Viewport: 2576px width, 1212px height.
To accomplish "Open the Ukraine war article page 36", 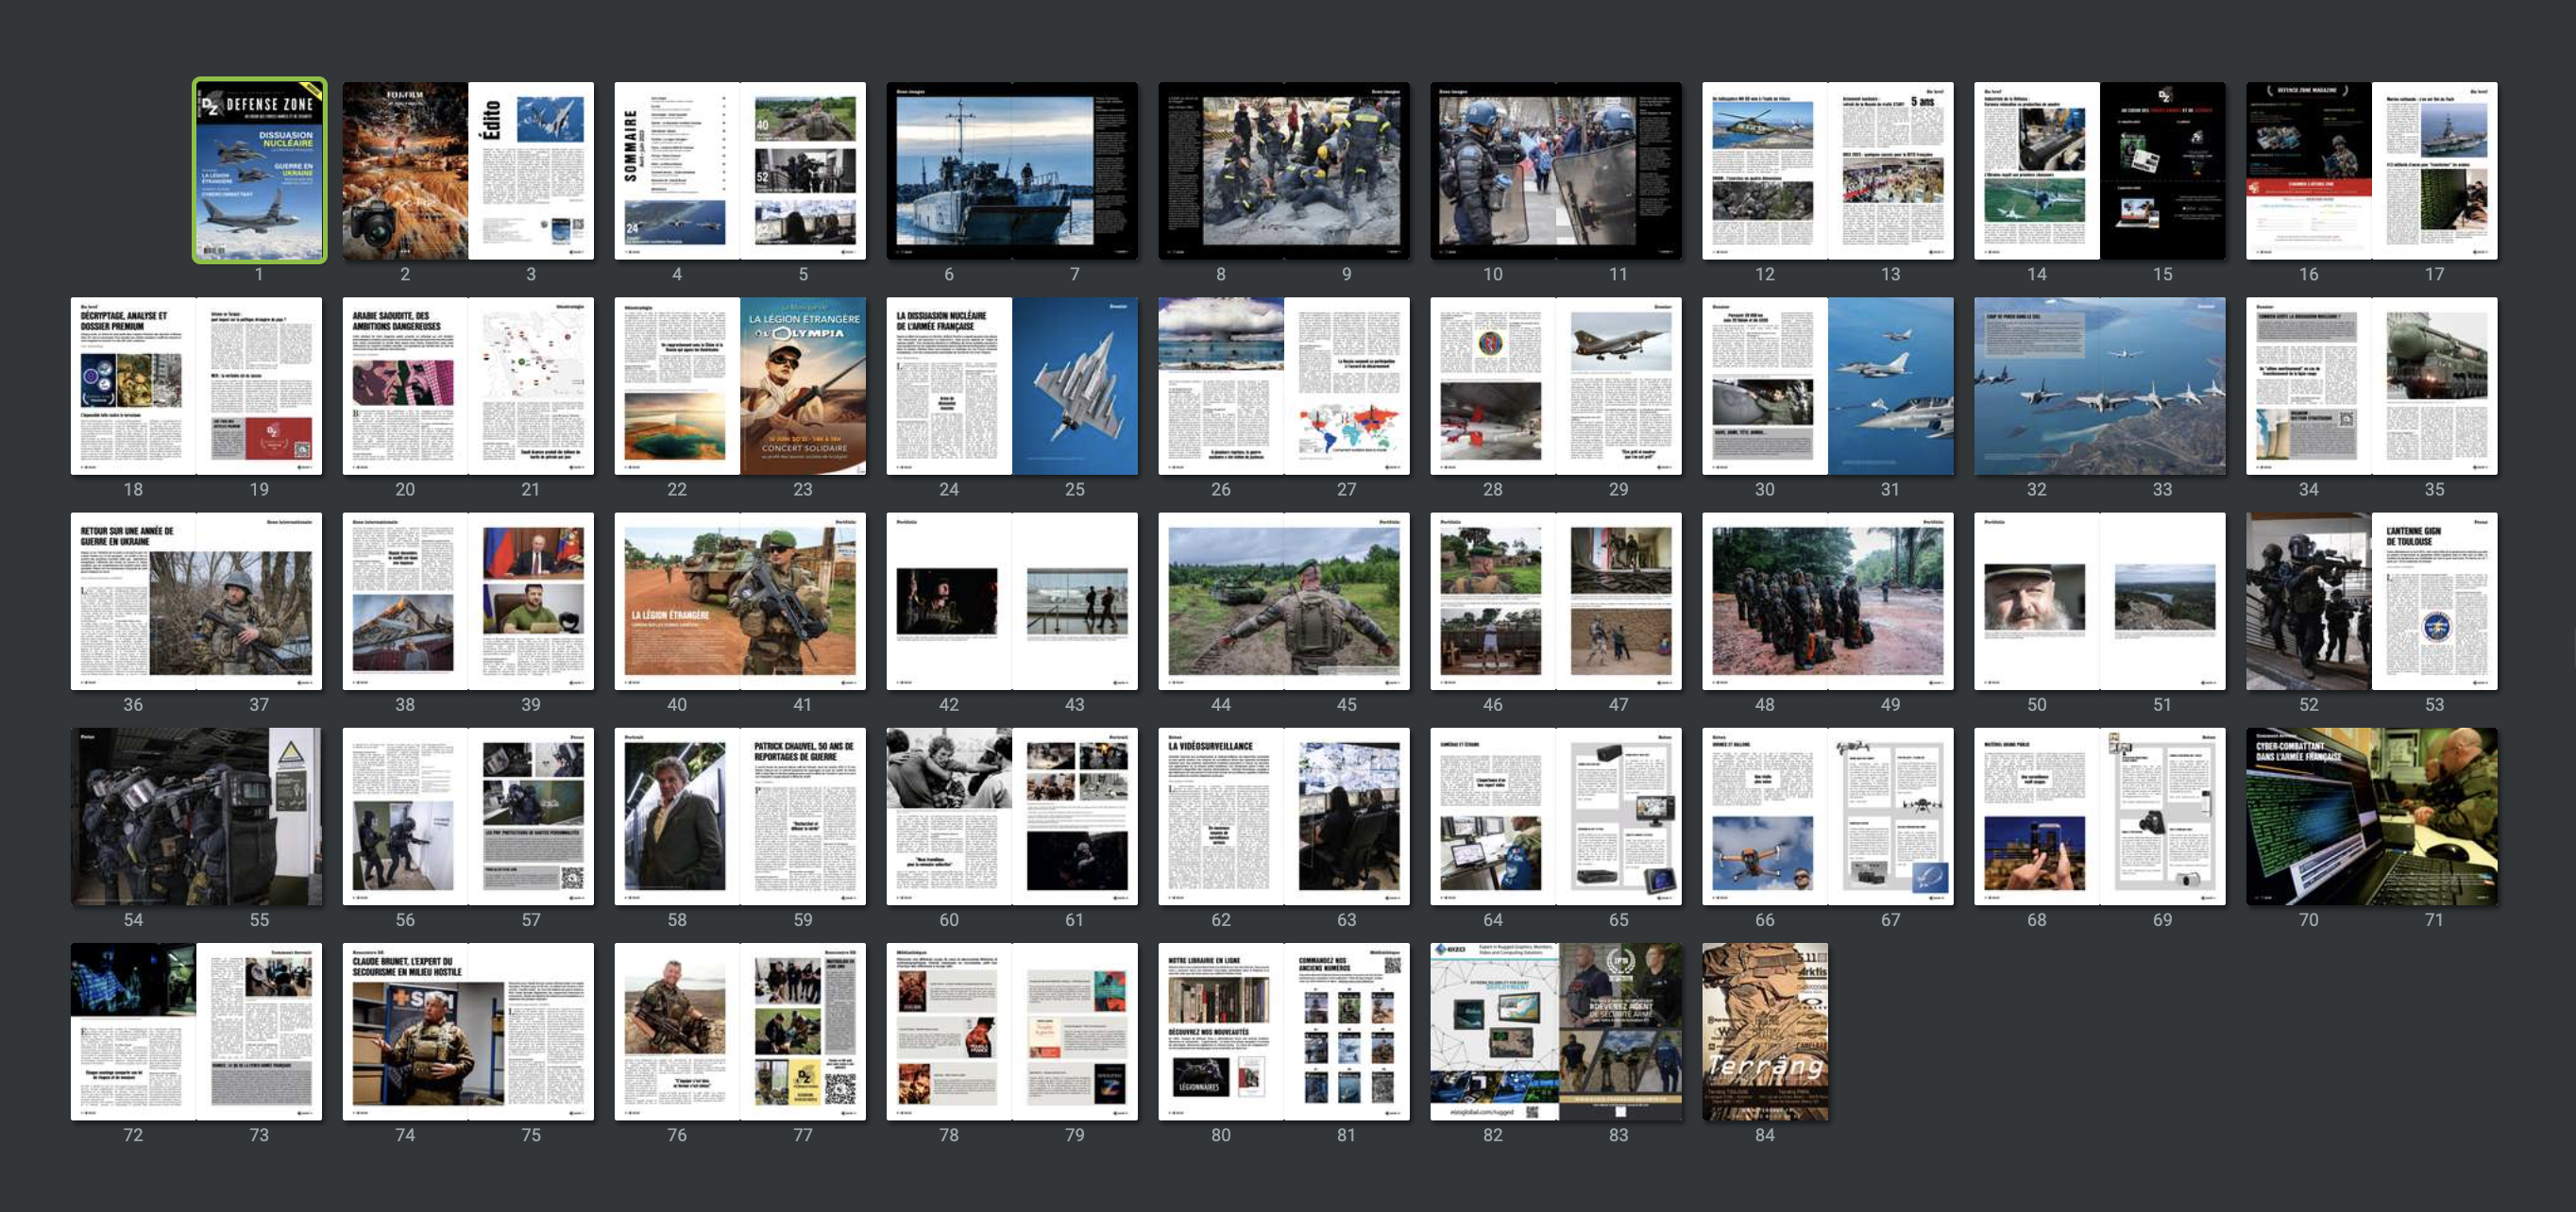I will click(133, 601).
